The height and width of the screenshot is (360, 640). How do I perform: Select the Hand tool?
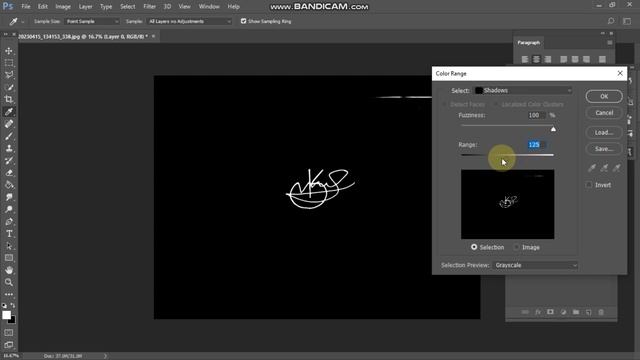click(9, 270)
